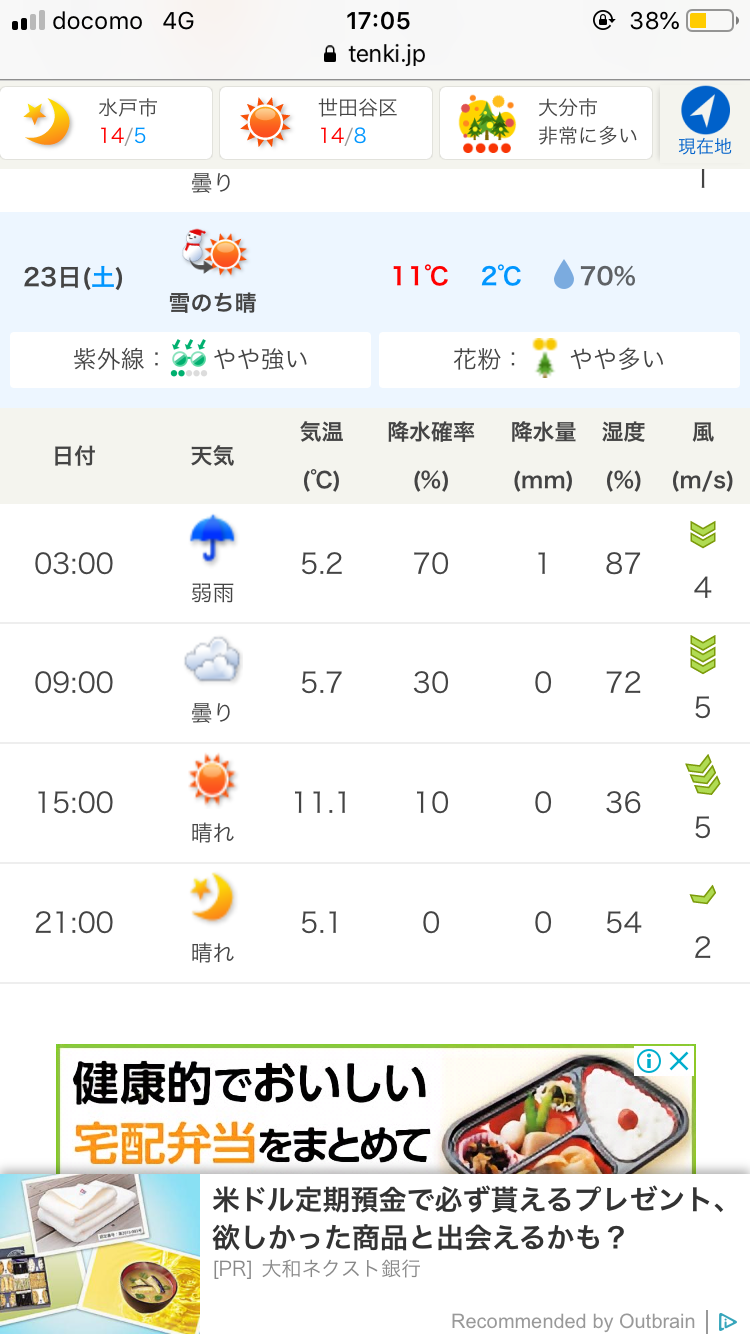The image size is (750, 1334).
Task: Close the bento ad with X
Action: 679,1062
